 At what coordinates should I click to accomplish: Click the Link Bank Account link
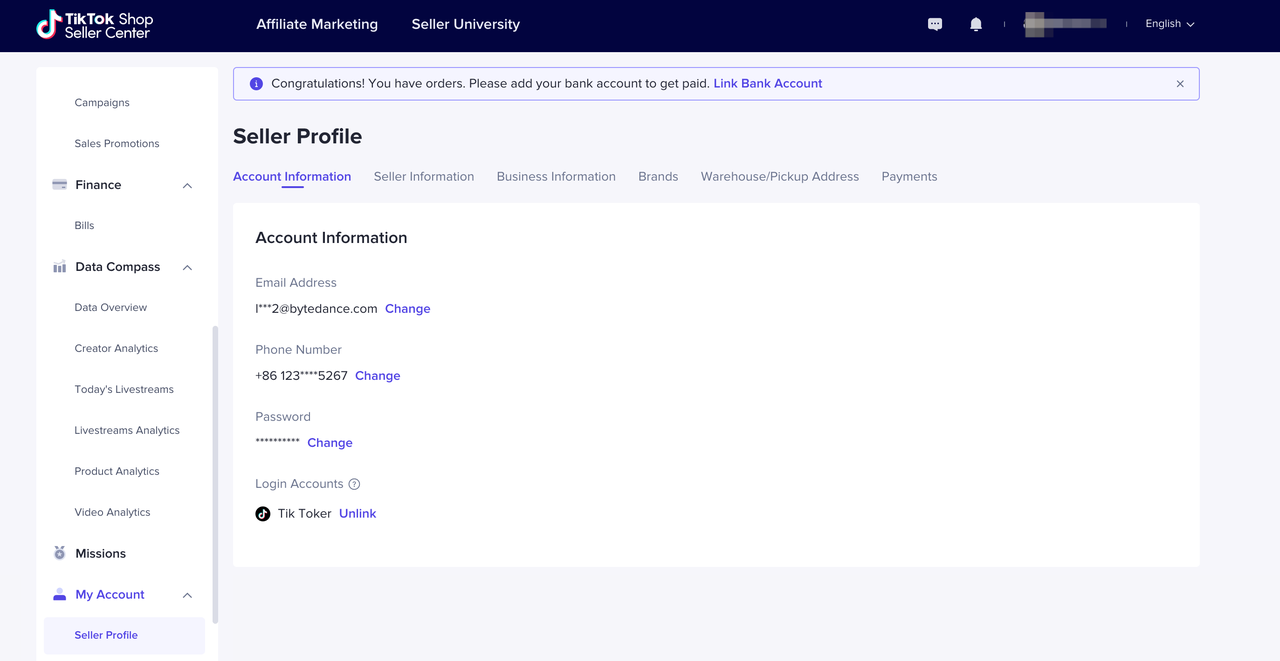tap(767, 84)
